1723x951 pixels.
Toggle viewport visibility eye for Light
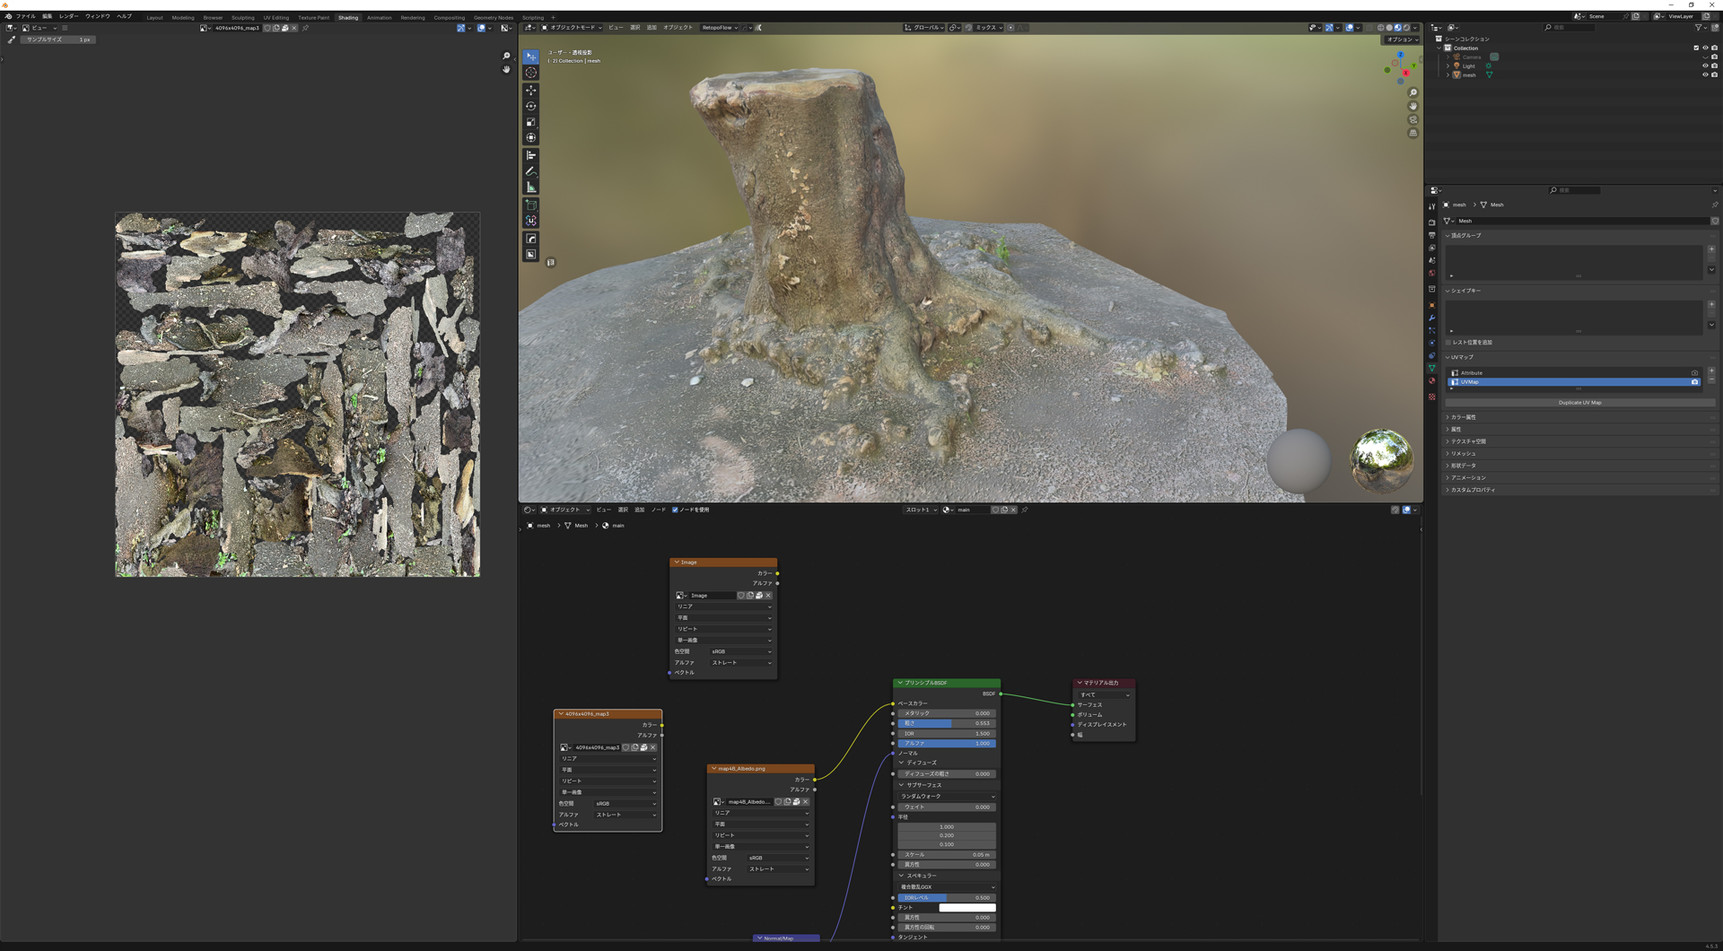pyautogui.click(x=1705, y=66)
